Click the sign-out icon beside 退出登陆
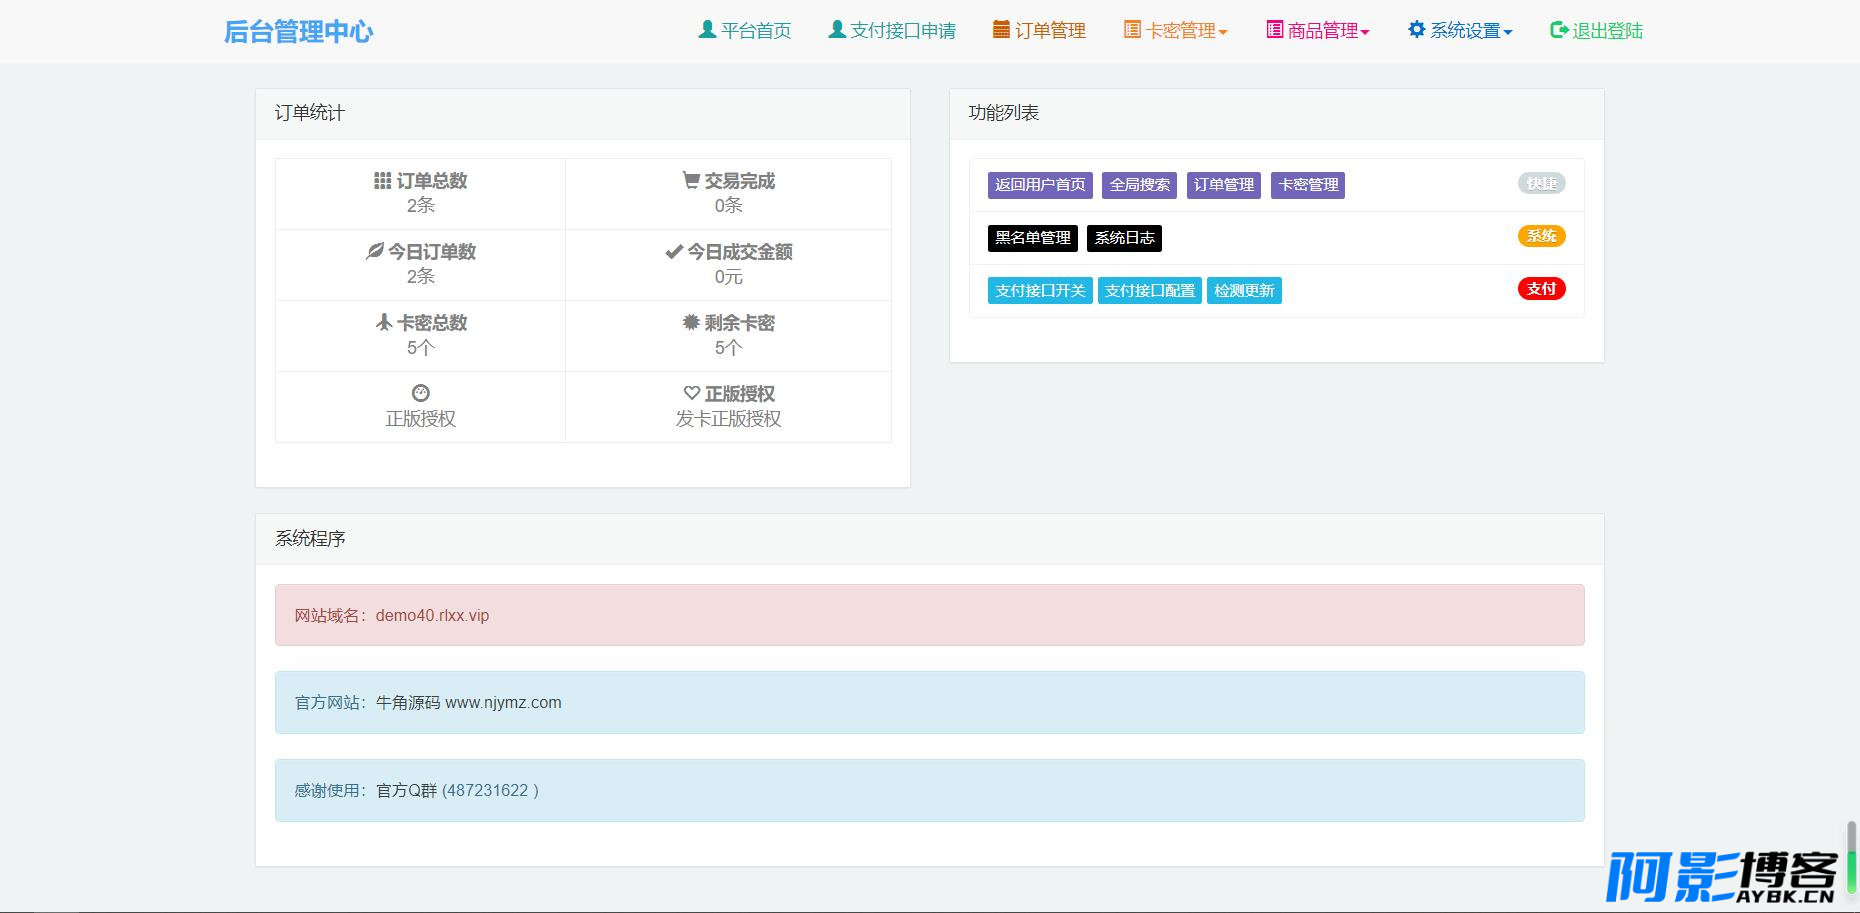 pos(1559,30)
